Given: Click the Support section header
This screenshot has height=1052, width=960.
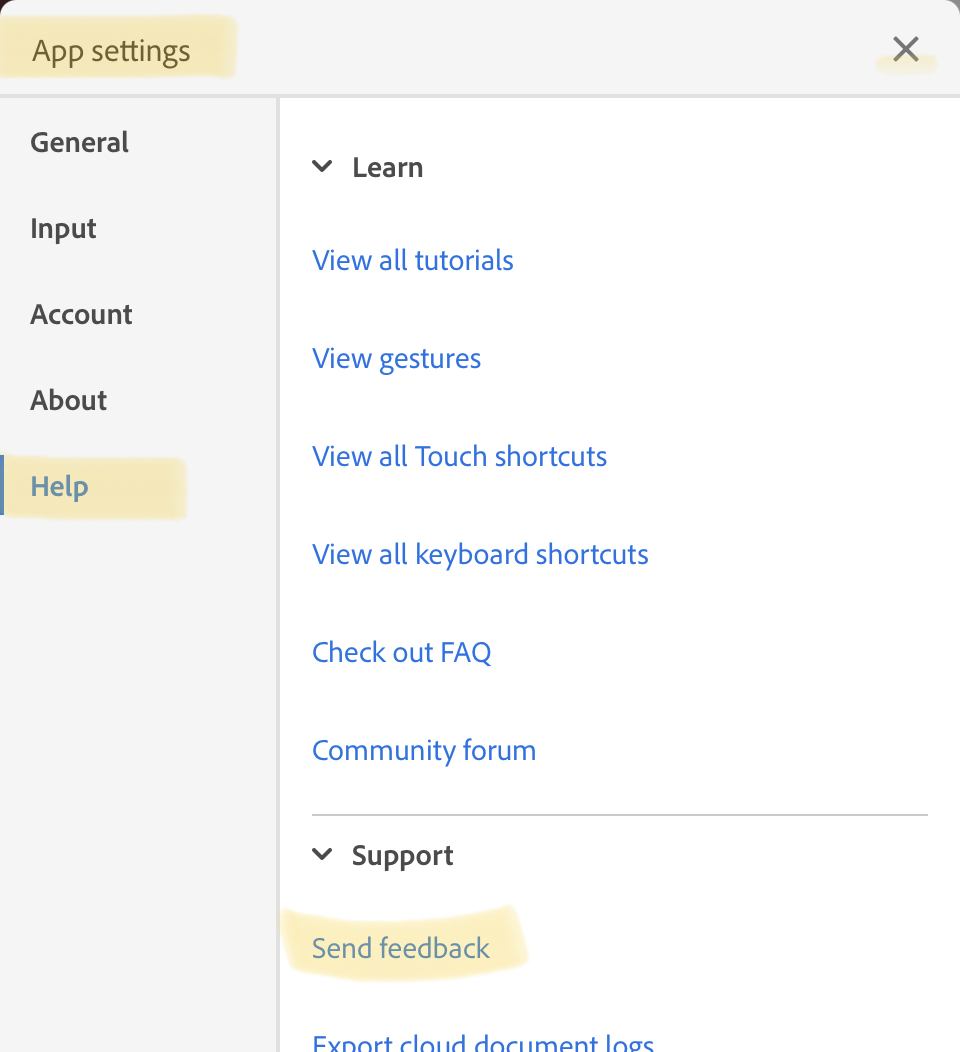Looking at the screenshot, I should click(x=402, y=855).
